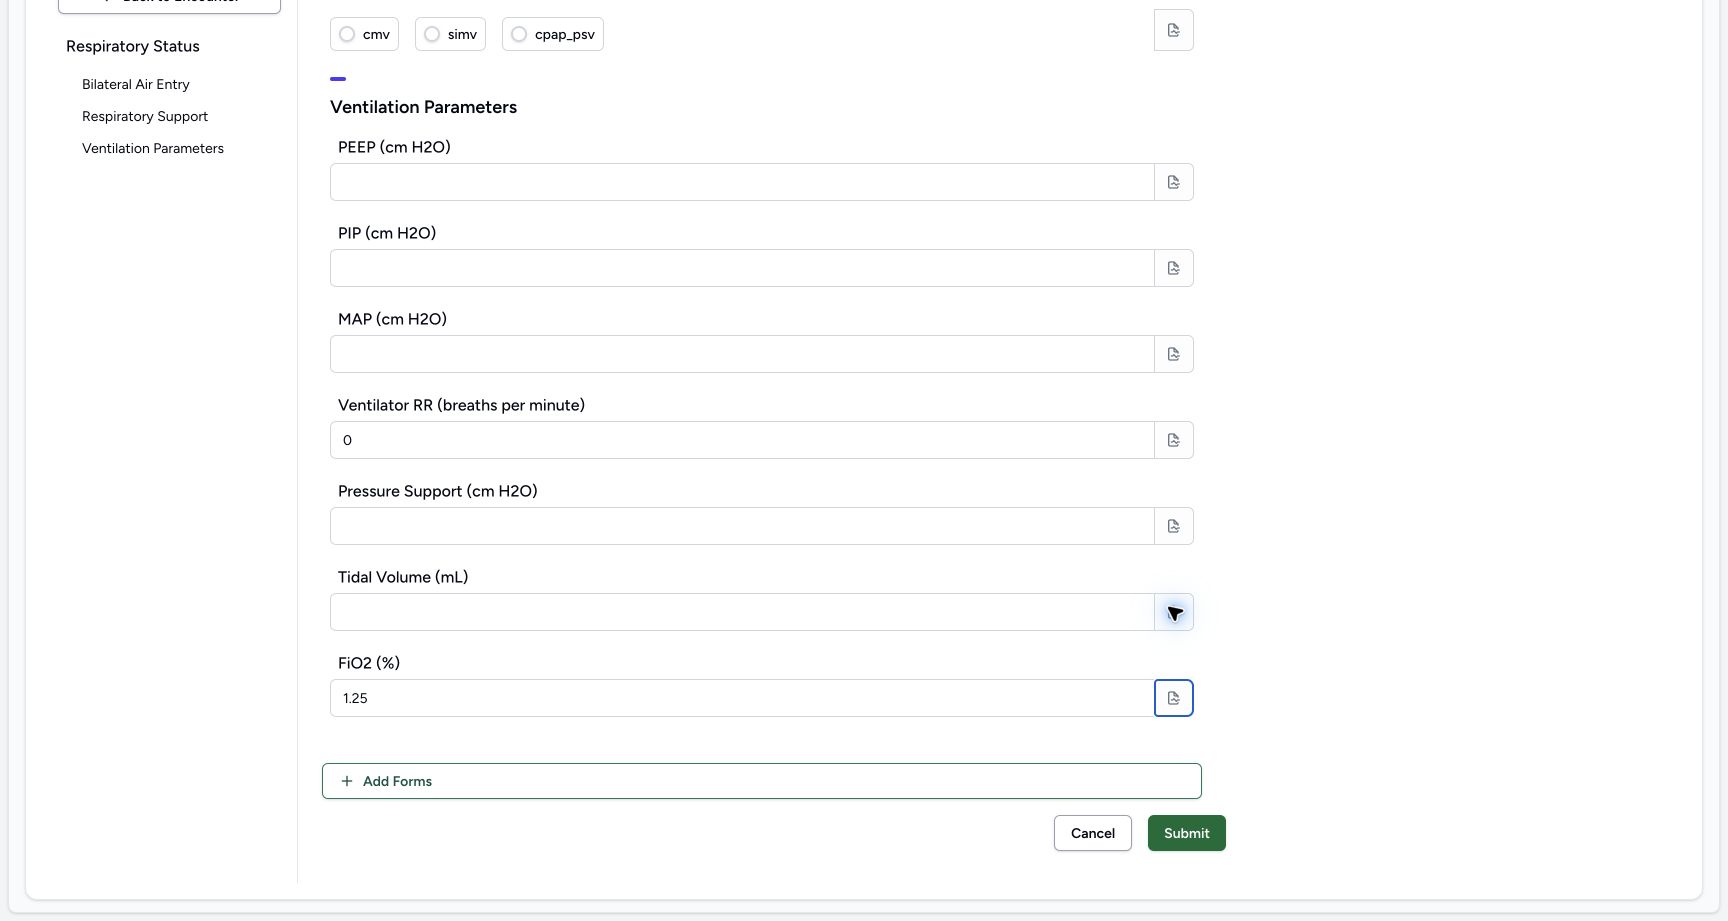Select the cmv radio option
This screenshot has height=921, width=1728.
[x=365, y=34]
